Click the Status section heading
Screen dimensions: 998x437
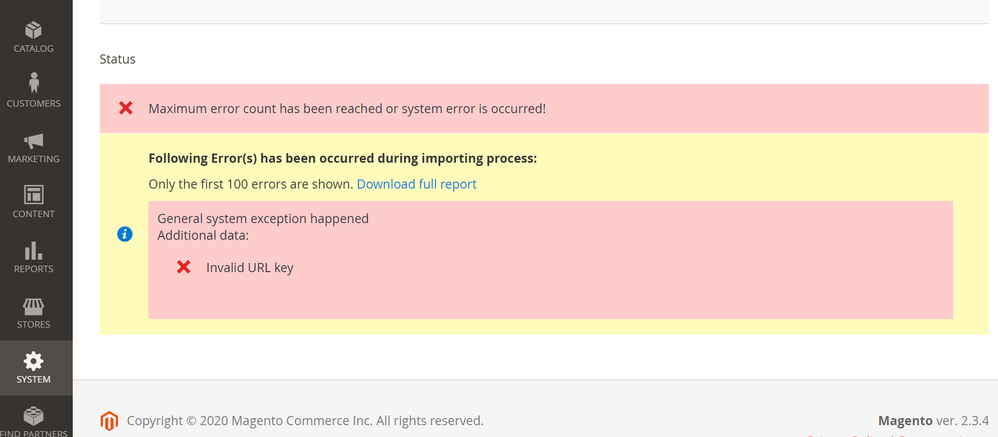[118, 59]
